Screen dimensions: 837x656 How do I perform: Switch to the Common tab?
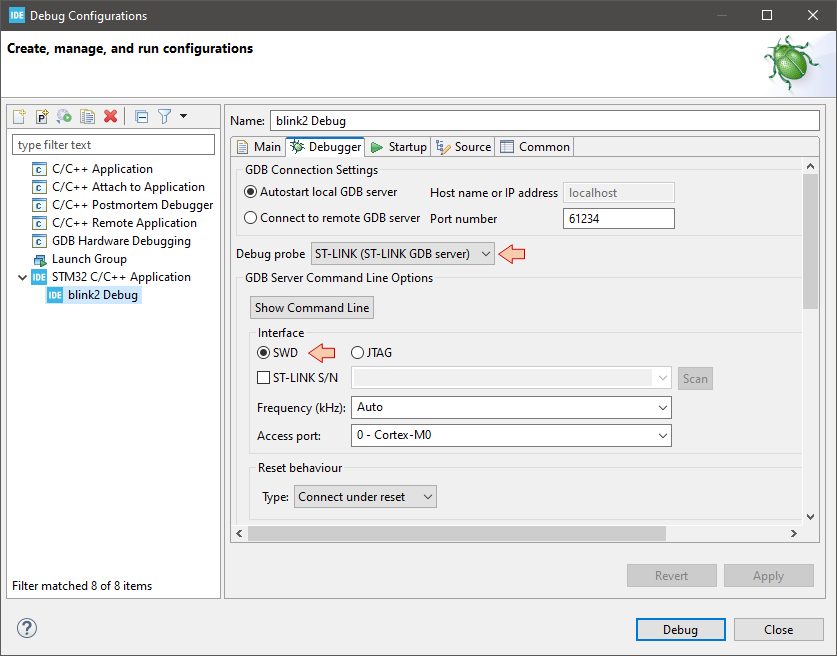click(x=535, y=147)
